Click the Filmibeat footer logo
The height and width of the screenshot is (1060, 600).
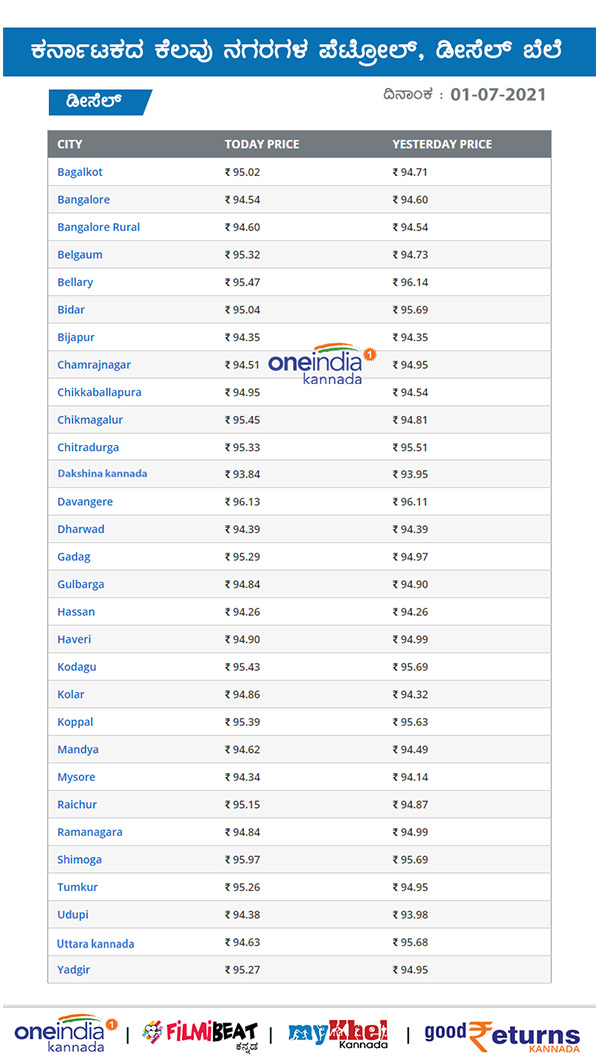coord(200,1033)
